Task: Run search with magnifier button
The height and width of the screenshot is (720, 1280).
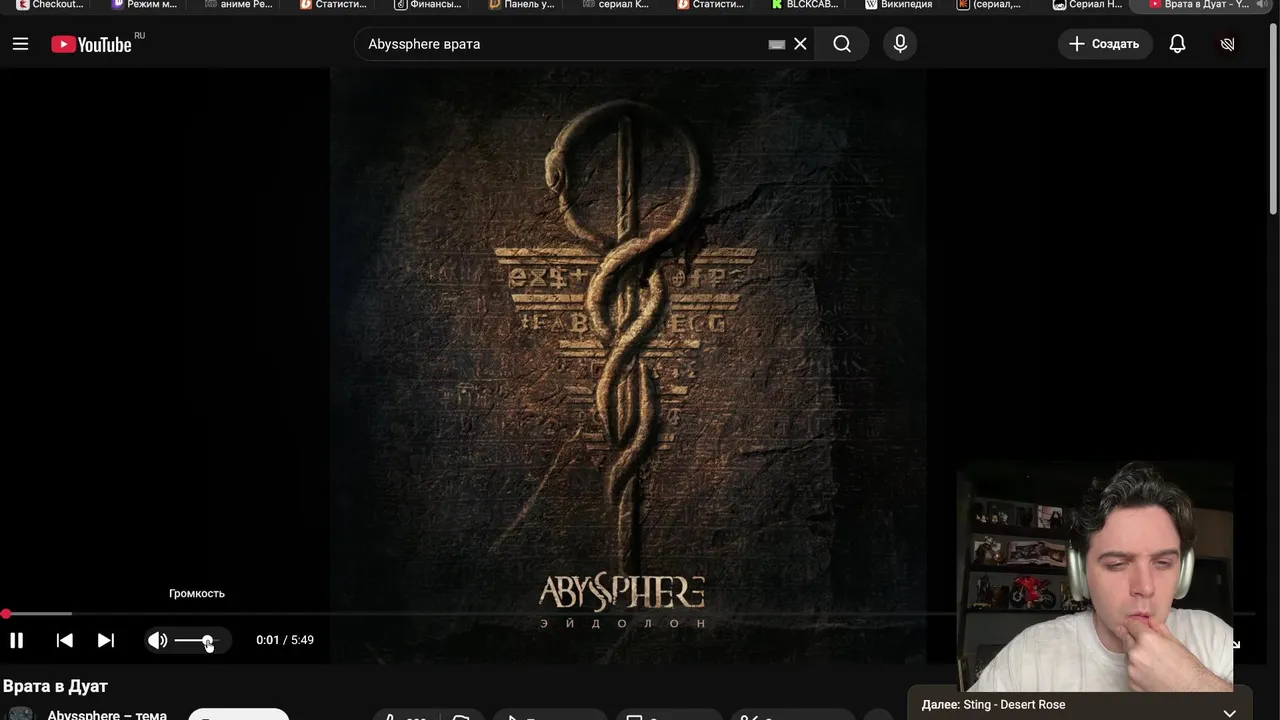Action: (x=842, y=44)
